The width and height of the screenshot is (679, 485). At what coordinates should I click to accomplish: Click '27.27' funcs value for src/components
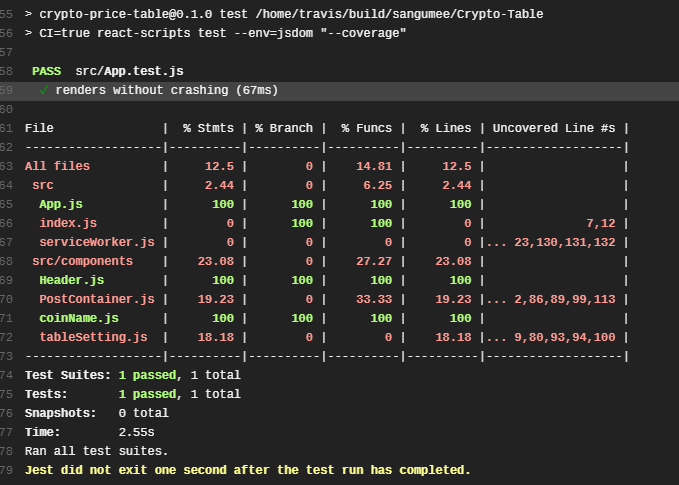click(374, 261)
